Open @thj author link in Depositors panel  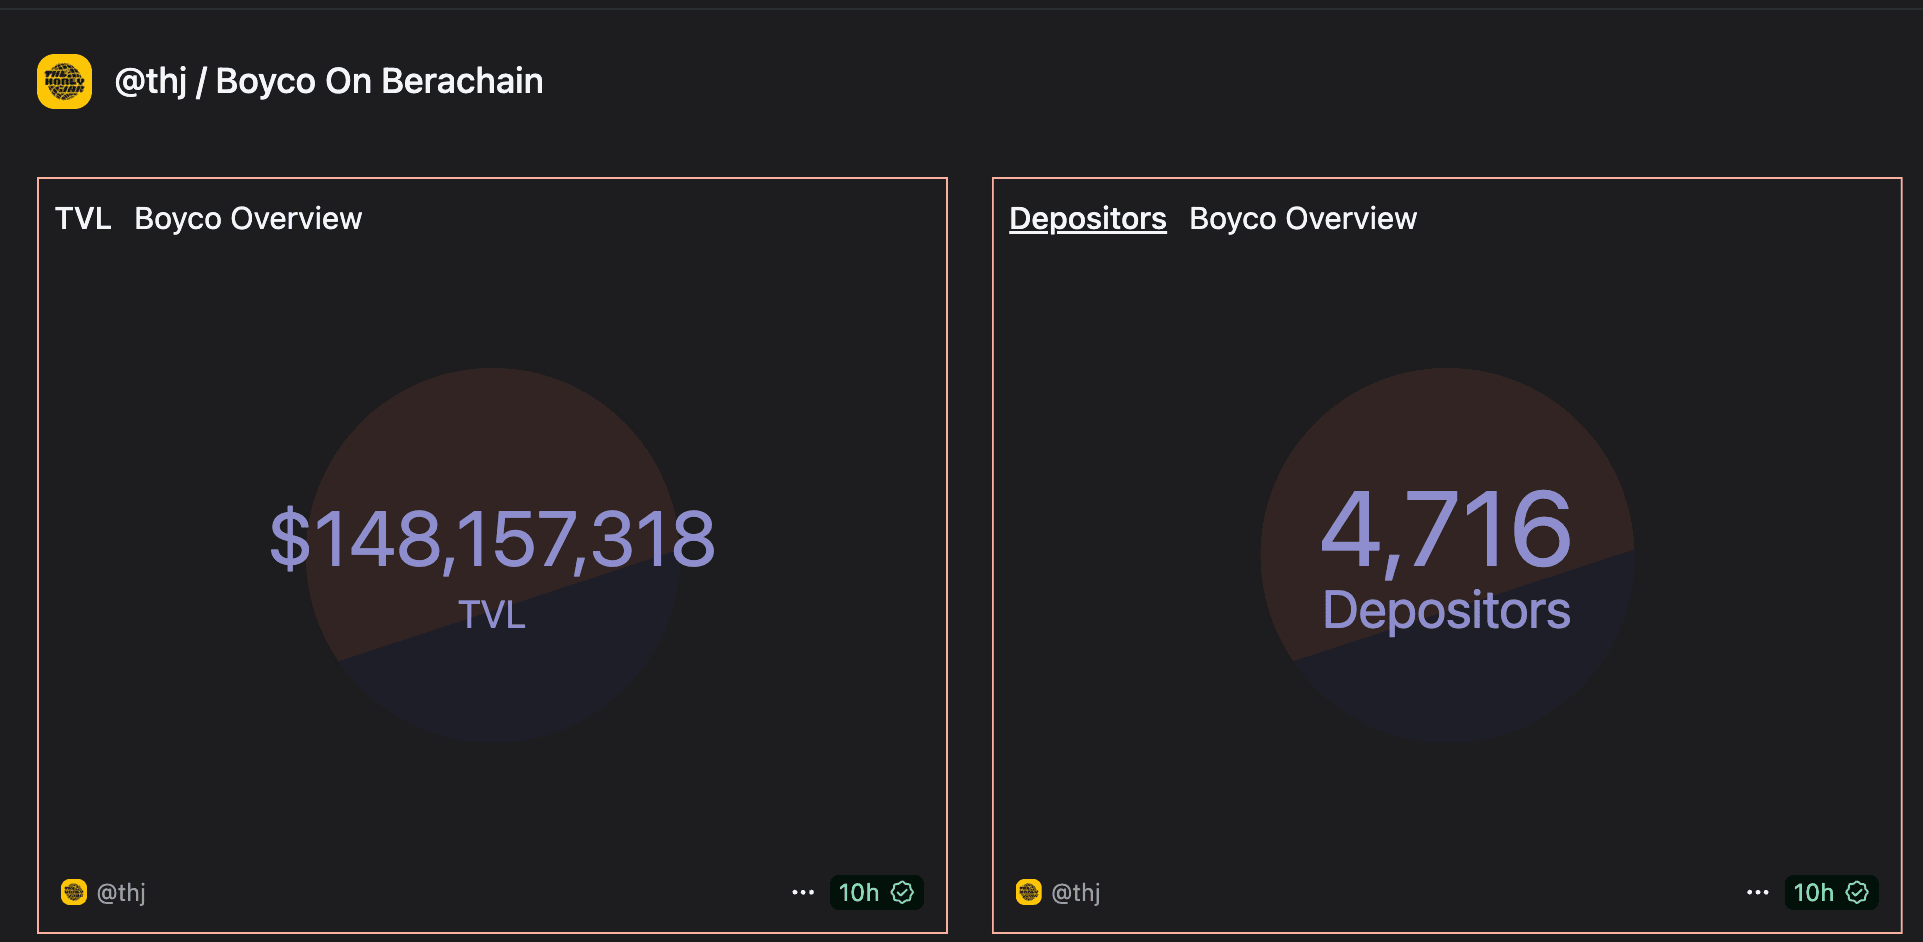click(x=1076, y=892)
